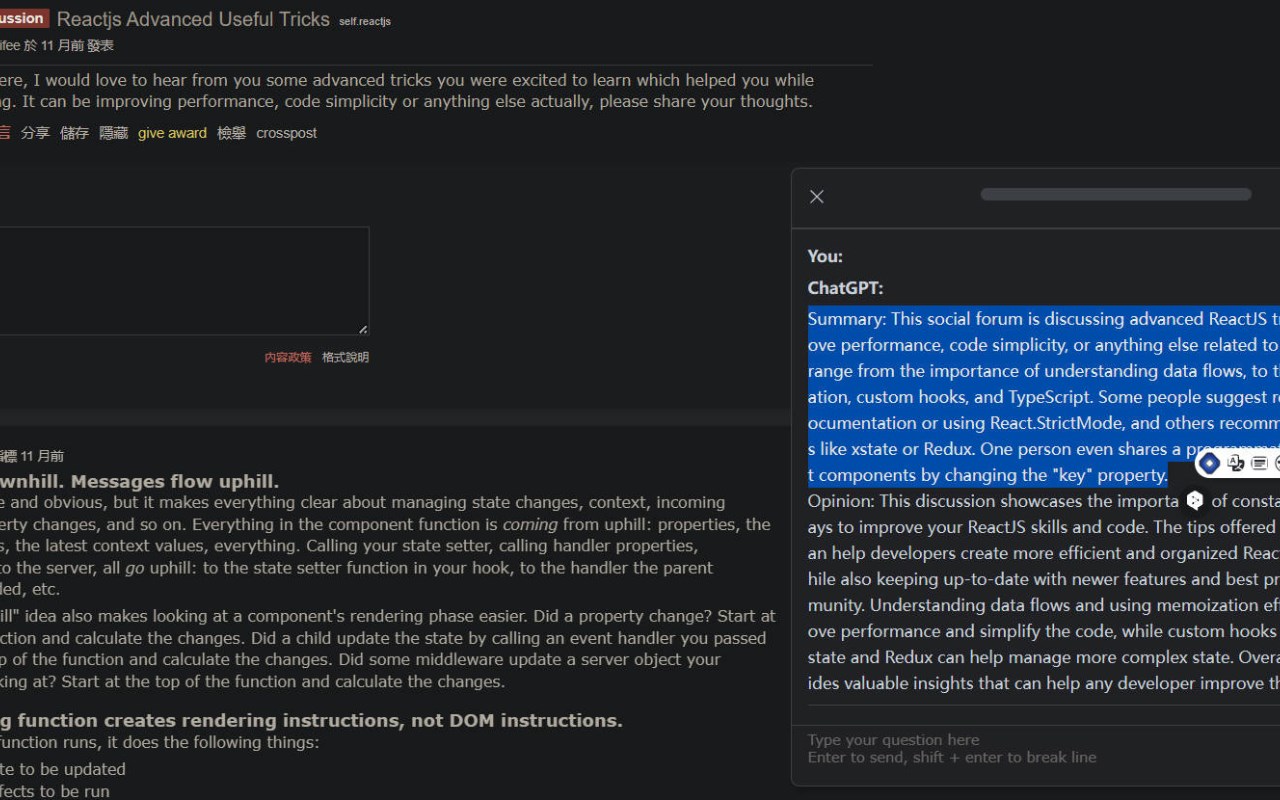Click the crosspost link
1280x800 pixels.
click(286, 133)
